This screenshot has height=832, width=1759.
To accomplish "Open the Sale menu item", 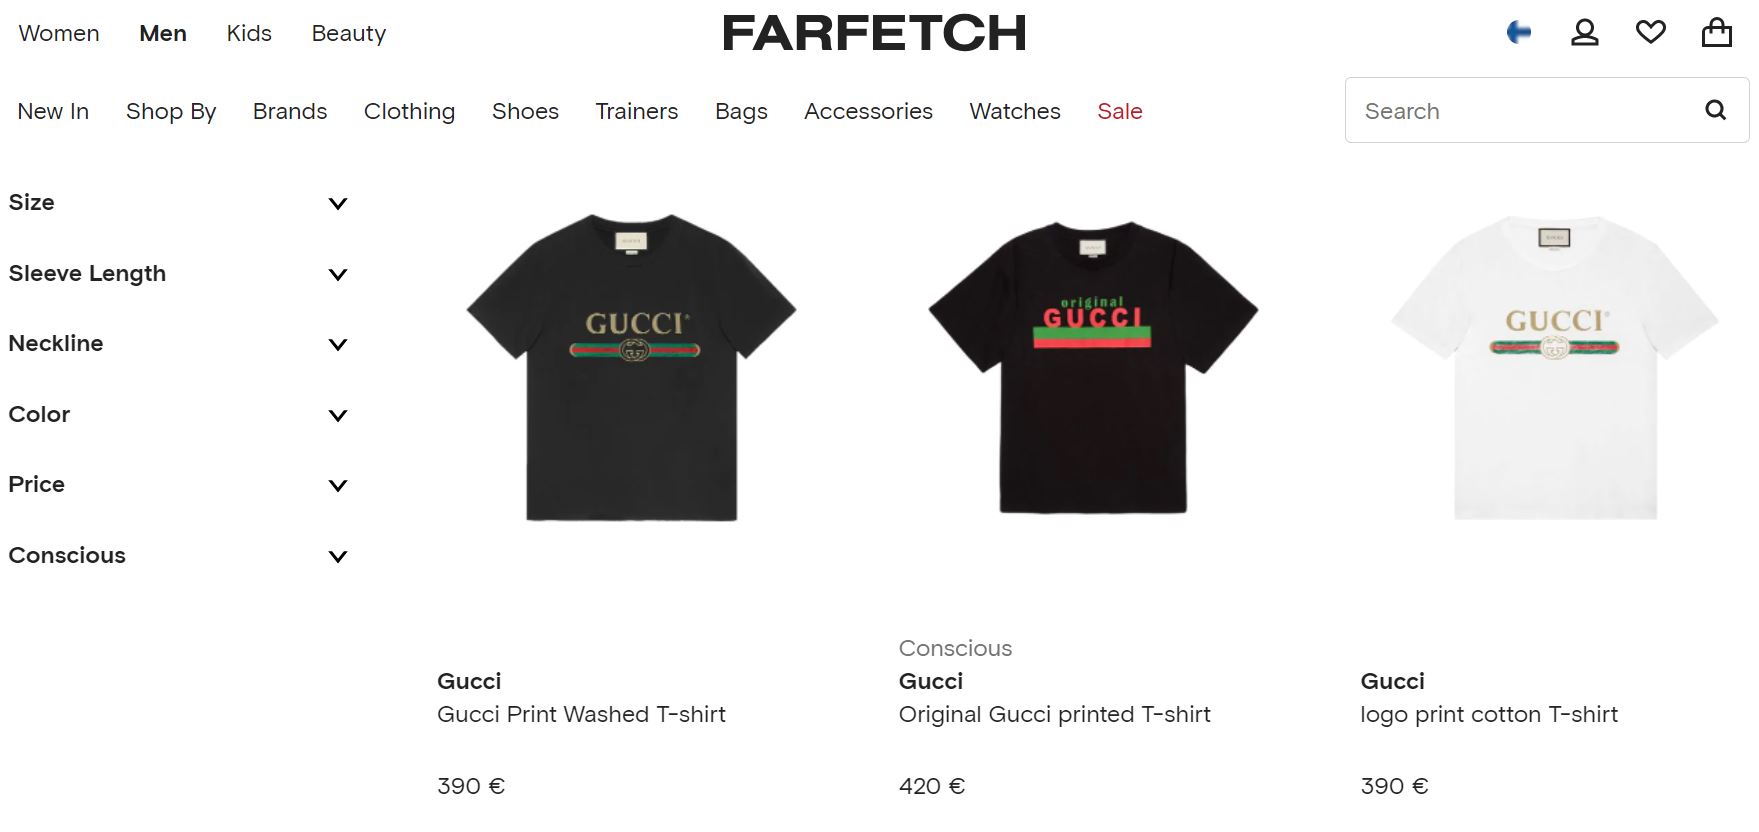I will [1119, 111].
